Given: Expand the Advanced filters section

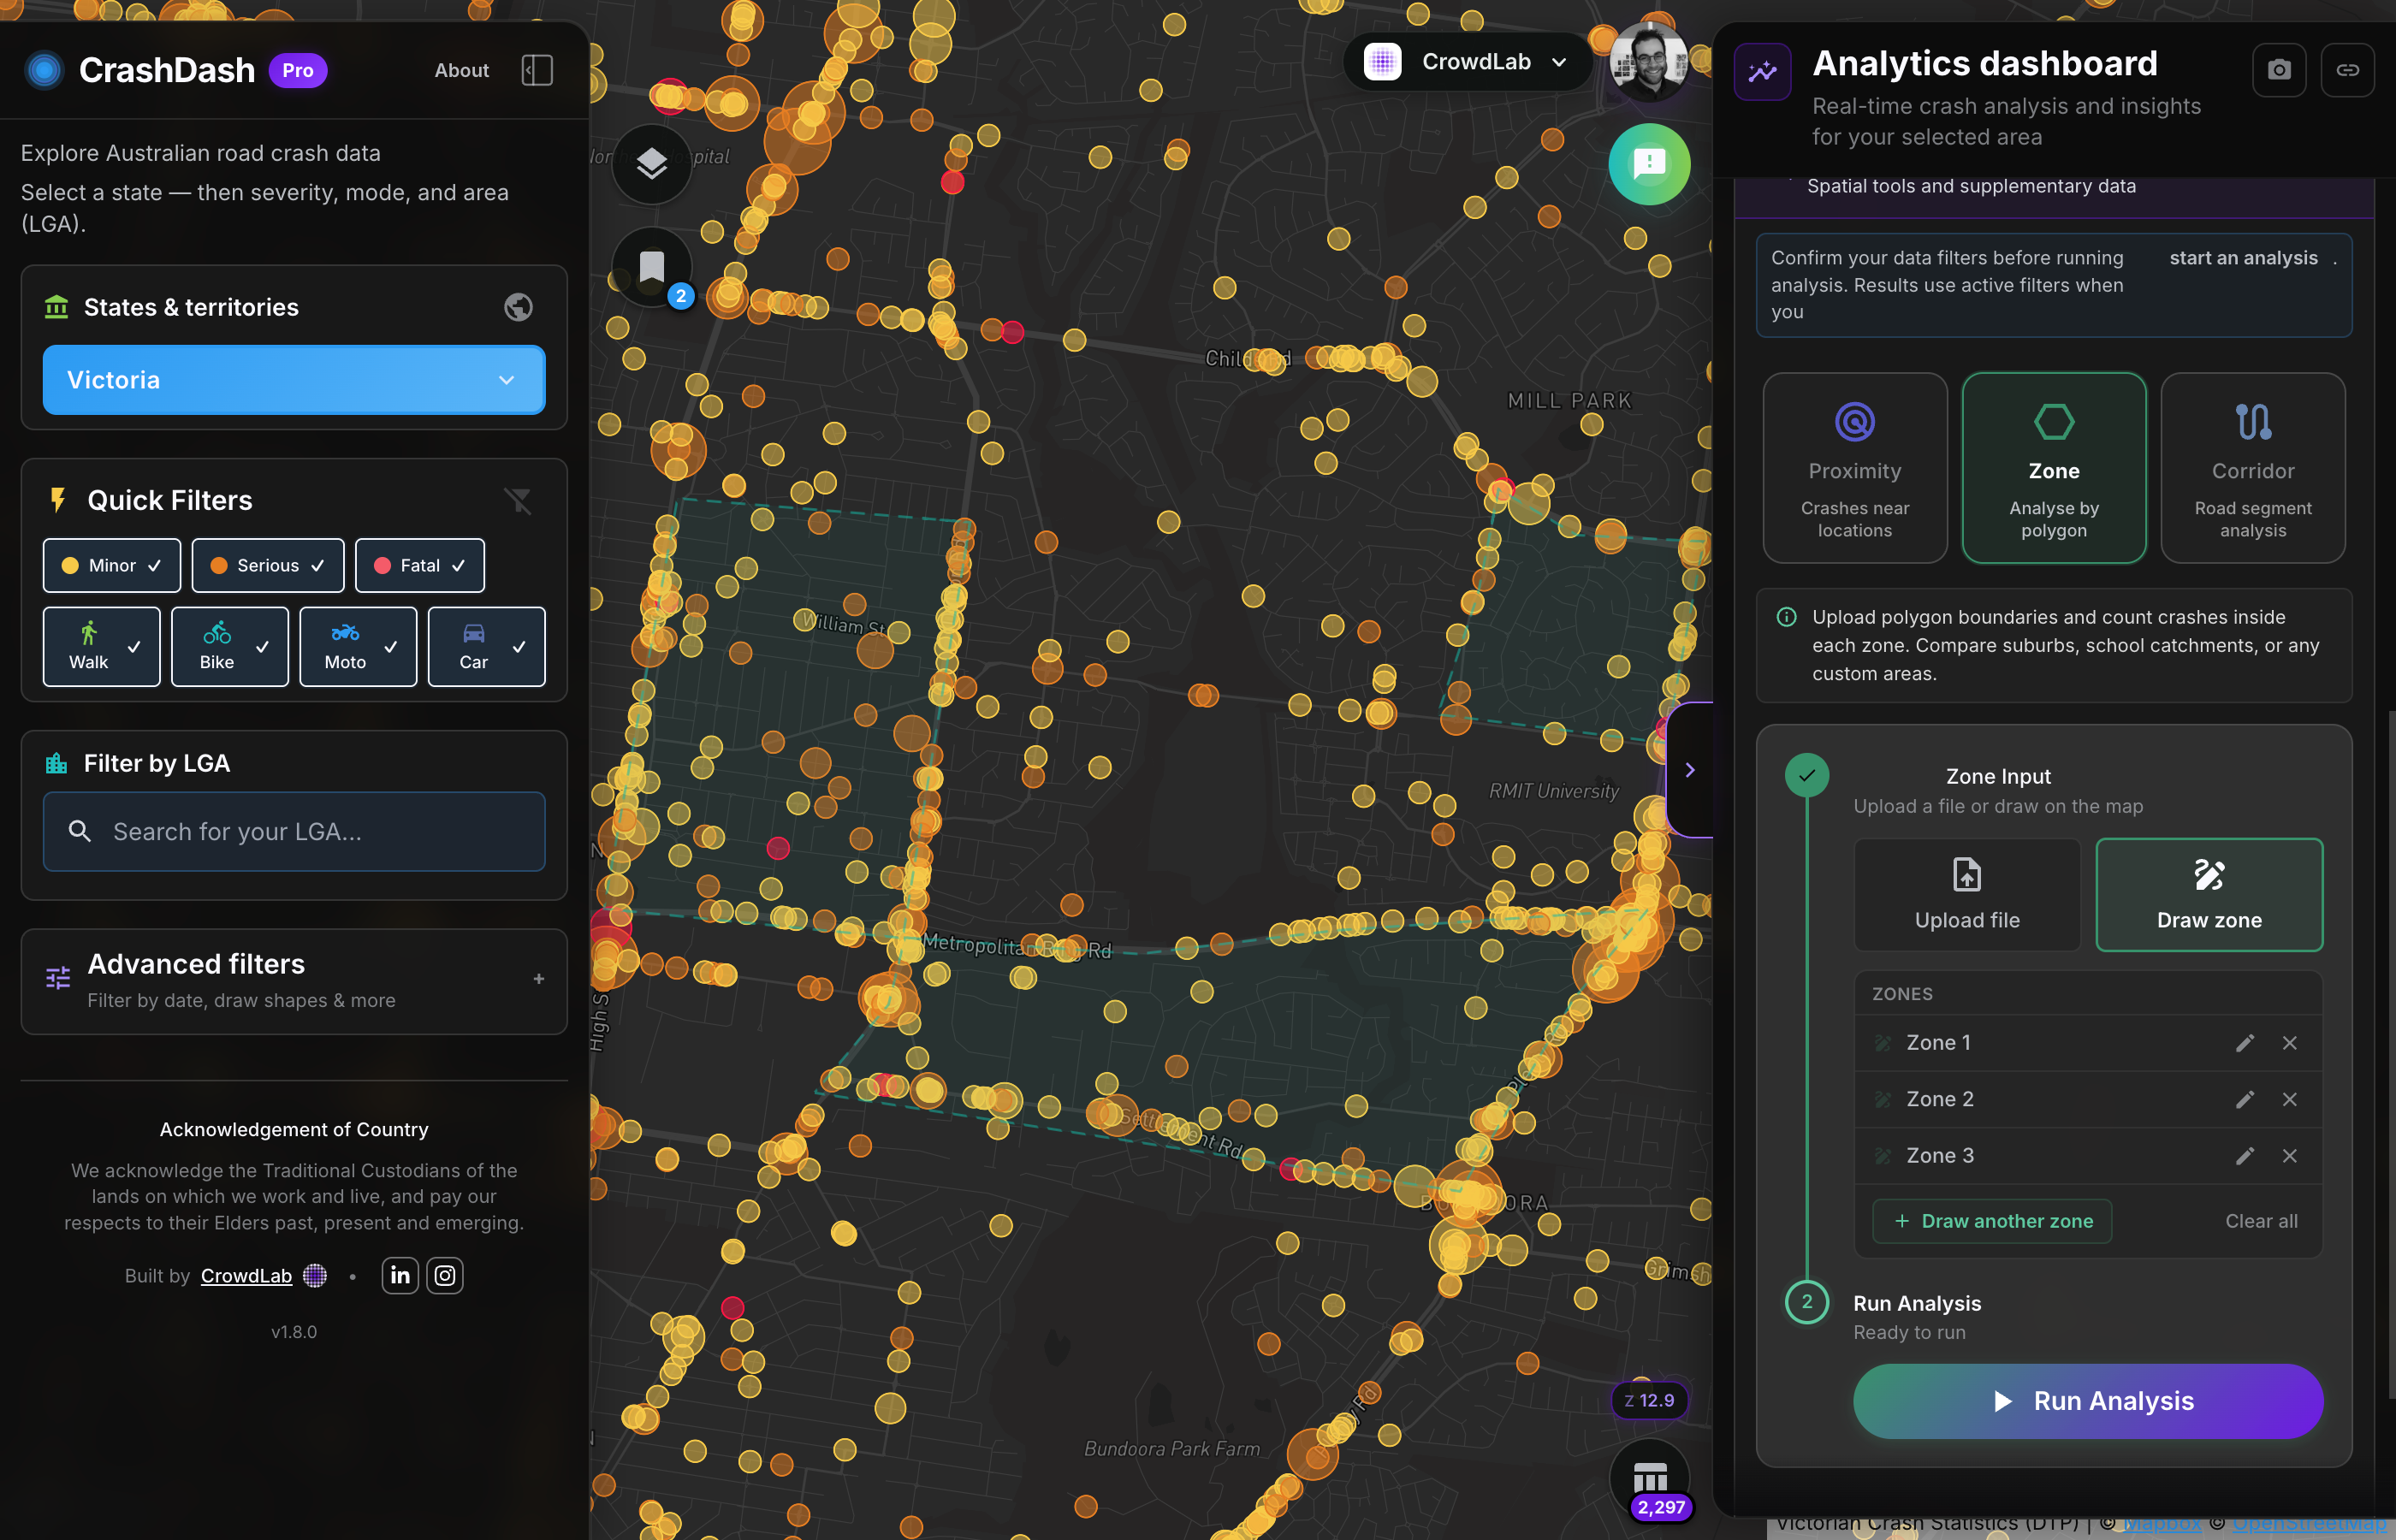Looking at the screenshot, I should 294,981.
